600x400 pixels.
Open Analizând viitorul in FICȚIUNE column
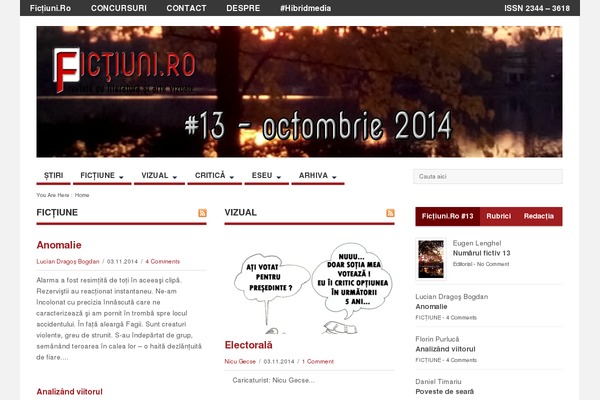(x=70, y=392)
